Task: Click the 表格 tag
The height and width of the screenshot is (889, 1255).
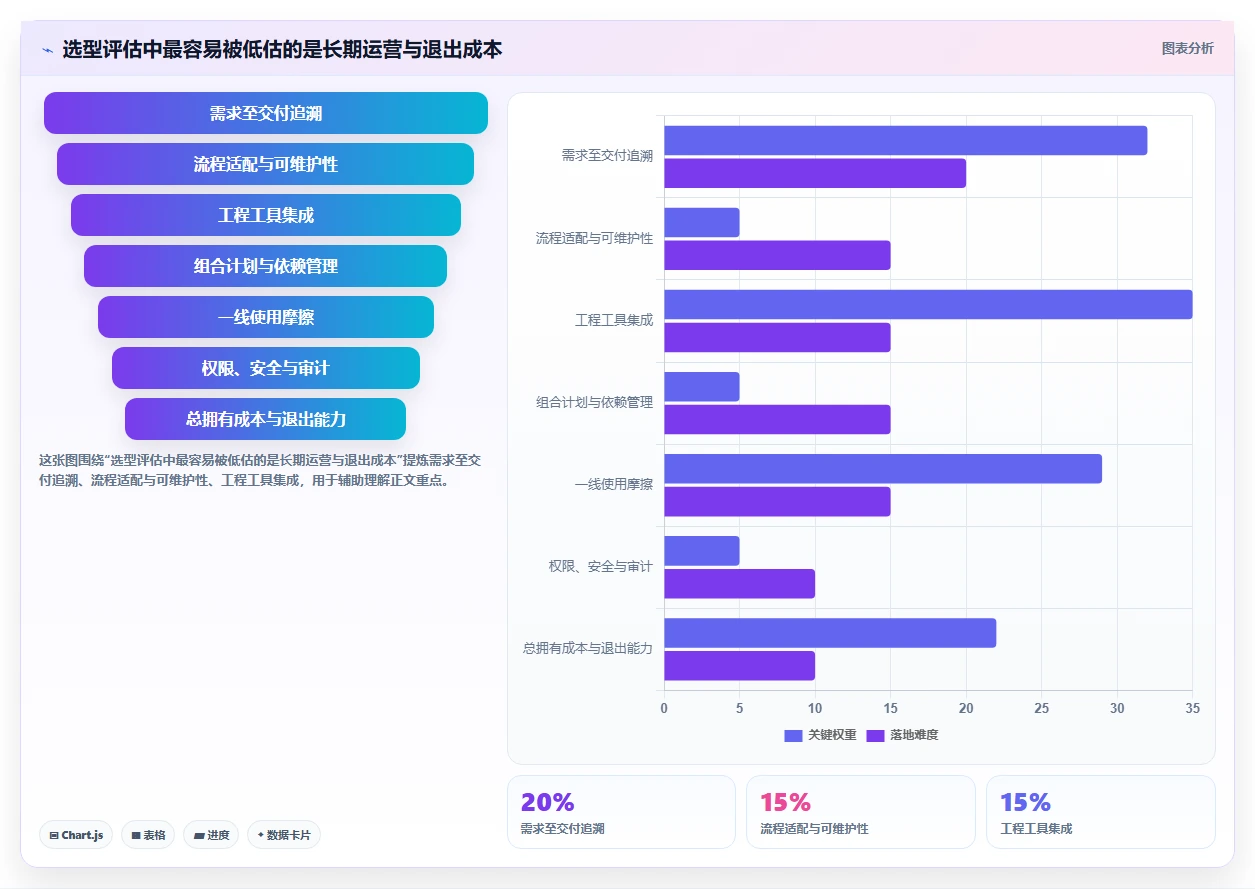Action: coord(148,835)
